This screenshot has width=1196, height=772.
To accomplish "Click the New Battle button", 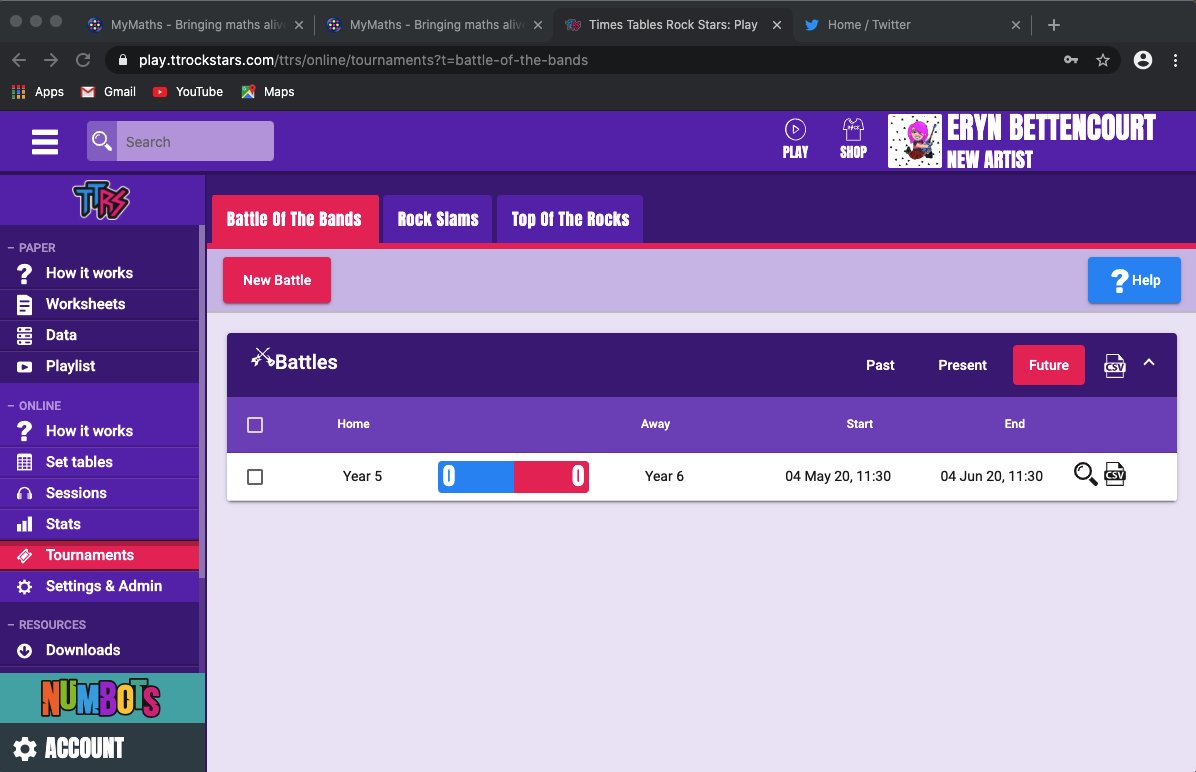I will [277, 280].
